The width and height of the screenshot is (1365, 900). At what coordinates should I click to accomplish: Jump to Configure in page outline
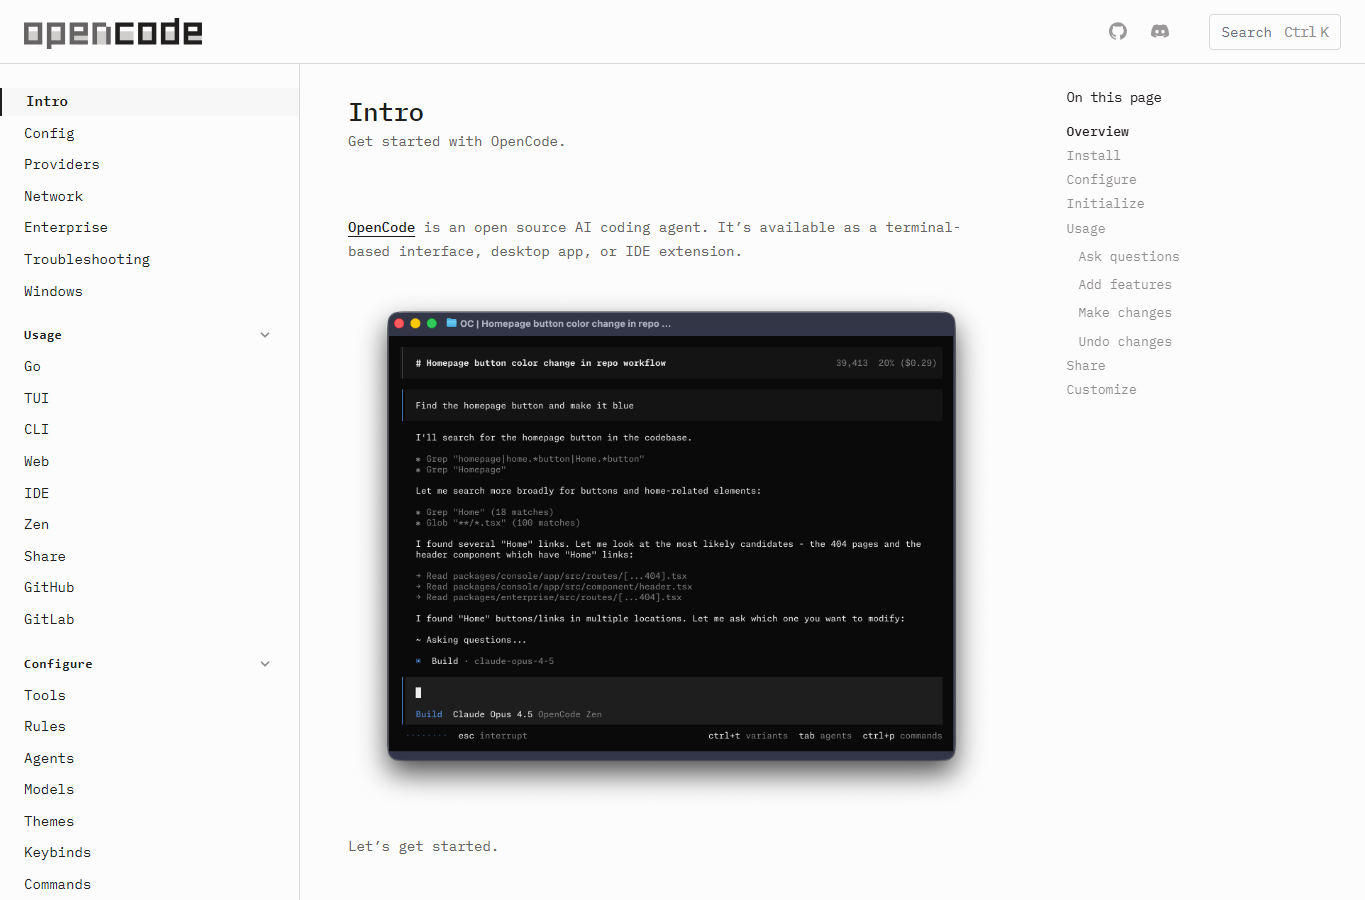[1101, 179]
